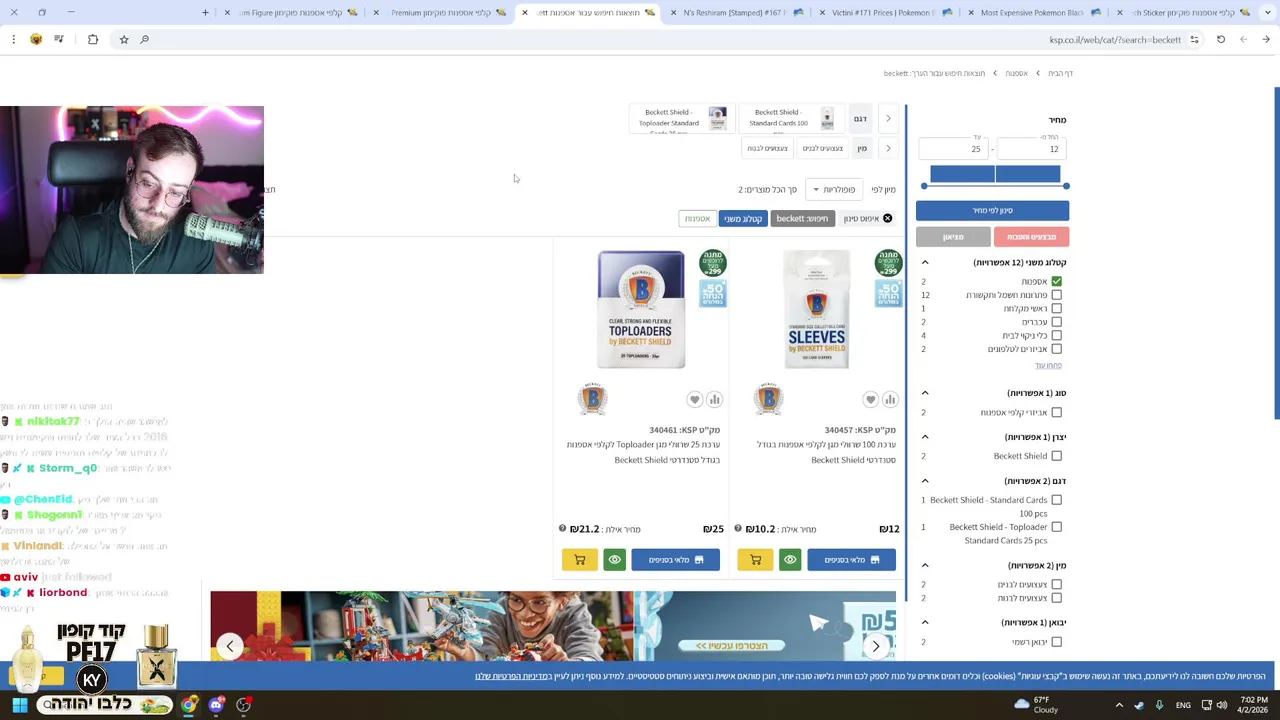Bookmark this page with the star icon
The height and width of the screenshot is (720, 1280).
tap(124, 39)
